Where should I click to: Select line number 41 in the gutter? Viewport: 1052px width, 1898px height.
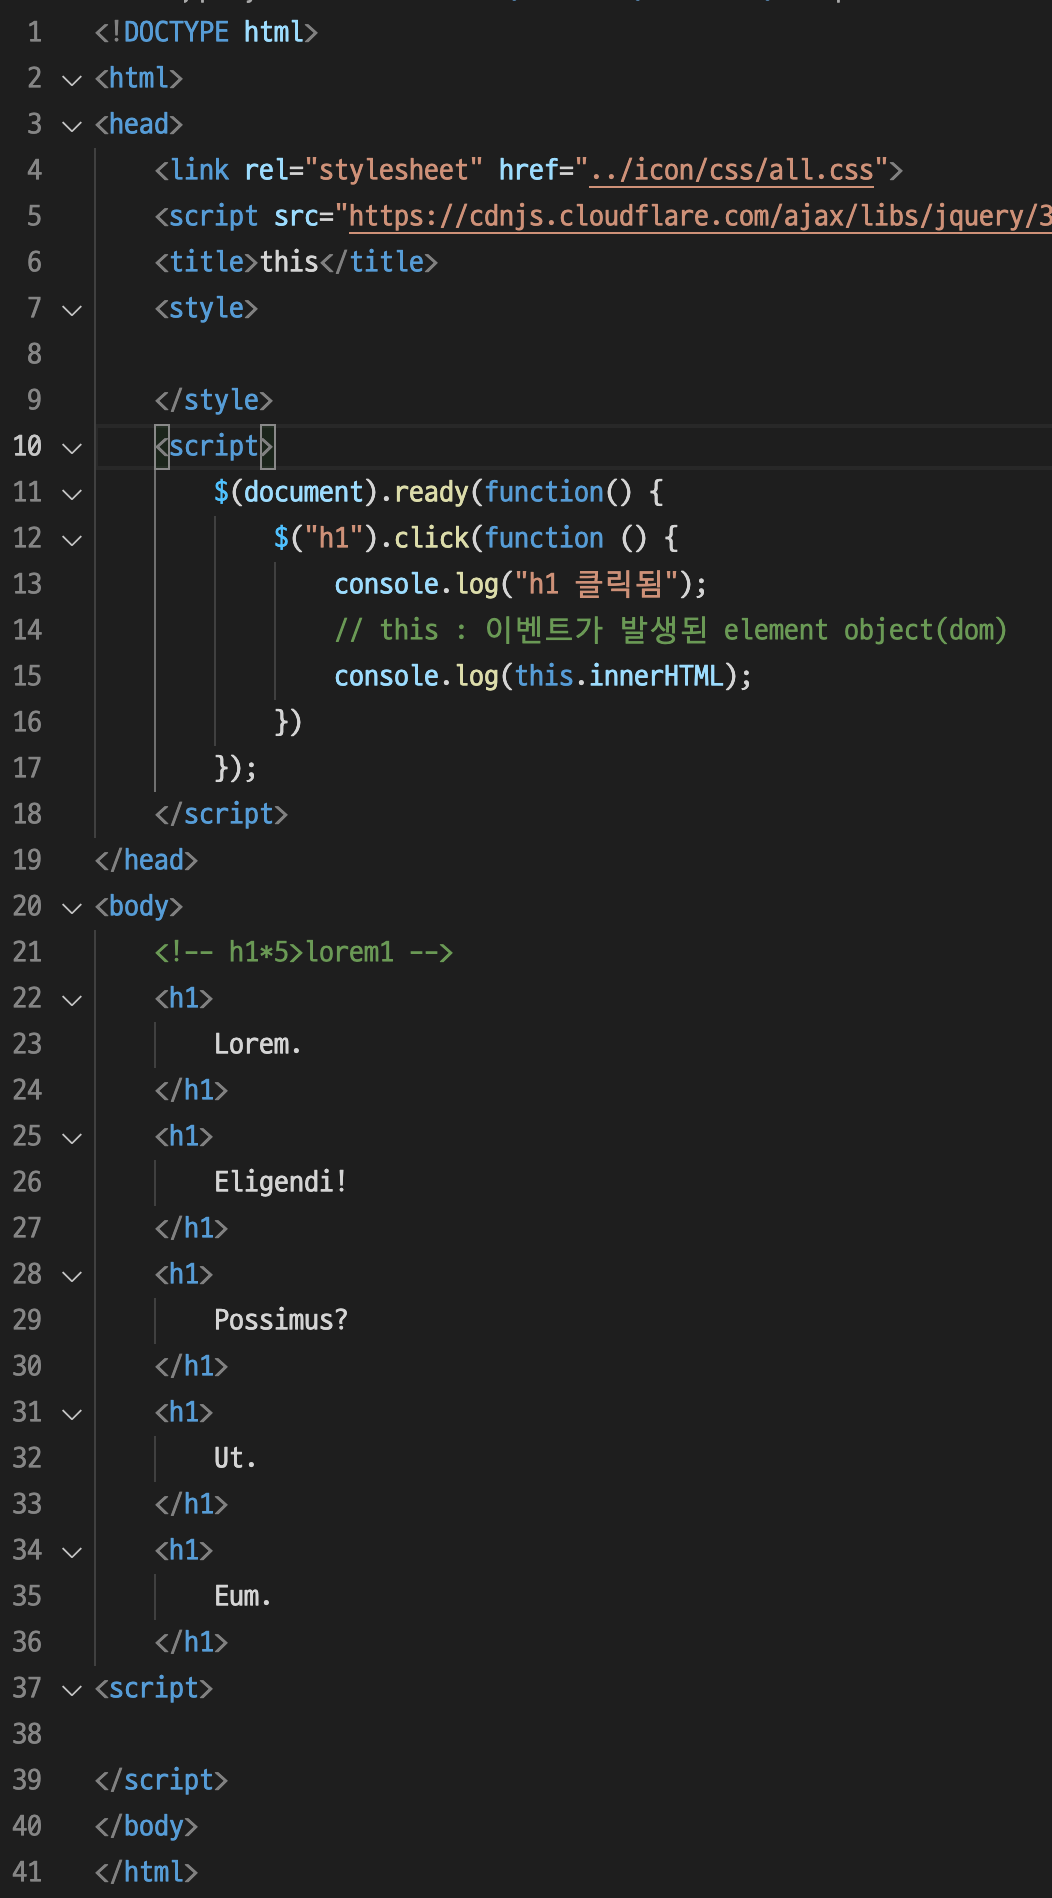tap(28, 1872)
